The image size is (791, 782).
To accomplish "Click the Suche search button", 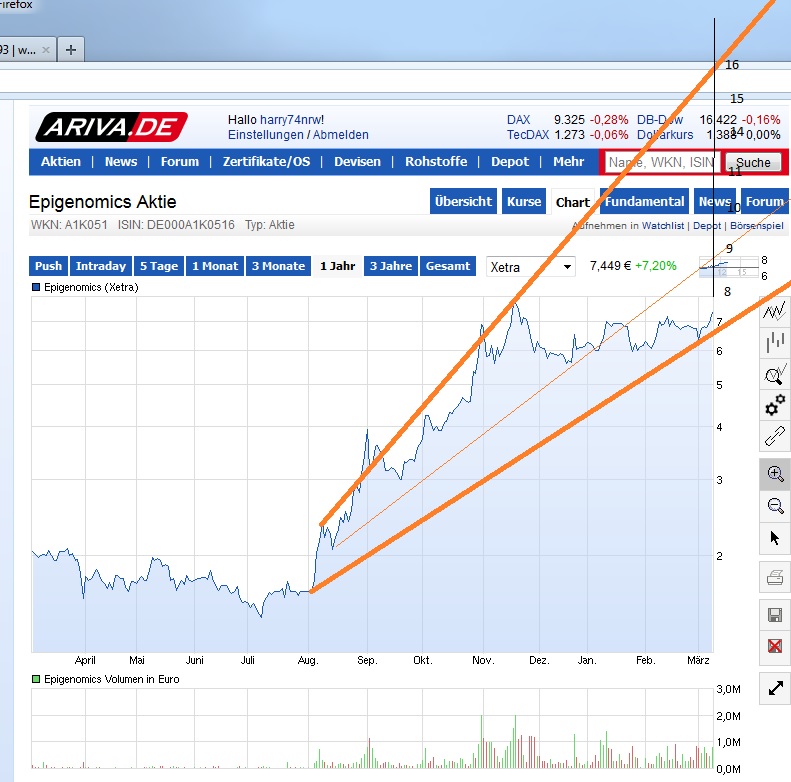I will click(x=753, y=162).
